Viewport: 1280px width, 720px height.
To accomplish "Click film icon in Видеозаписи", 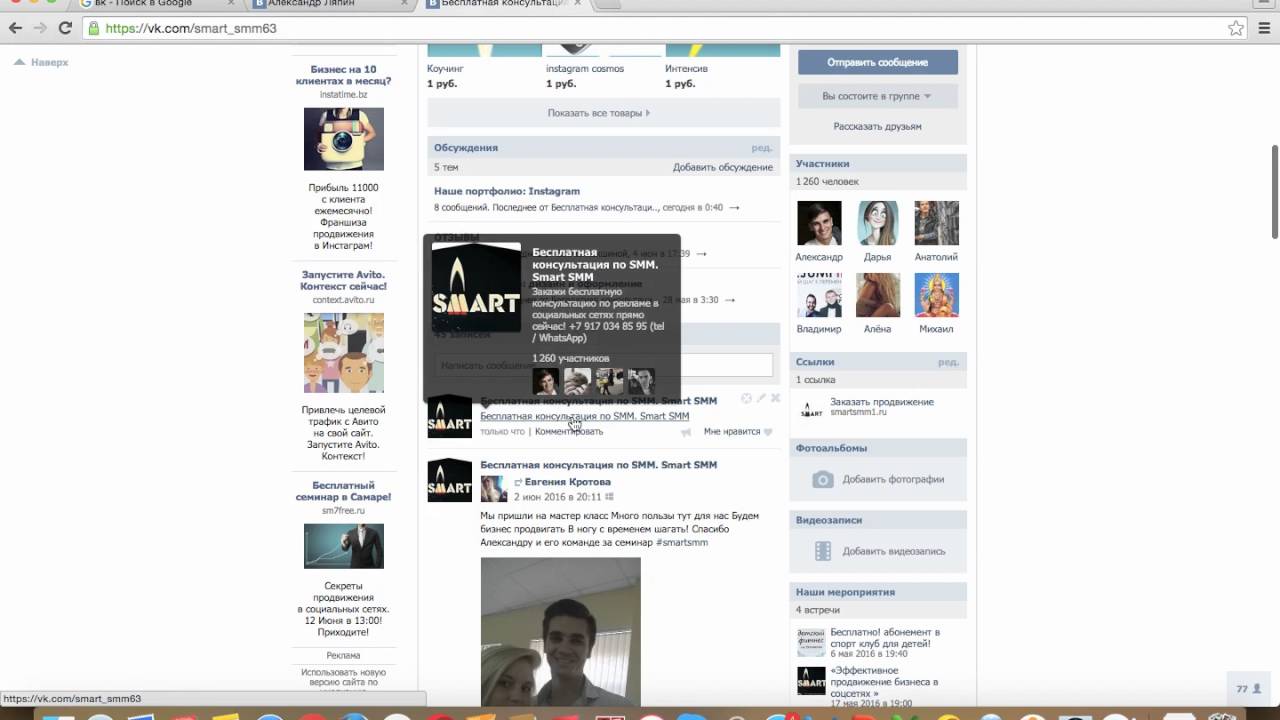I will click(822, 551).
